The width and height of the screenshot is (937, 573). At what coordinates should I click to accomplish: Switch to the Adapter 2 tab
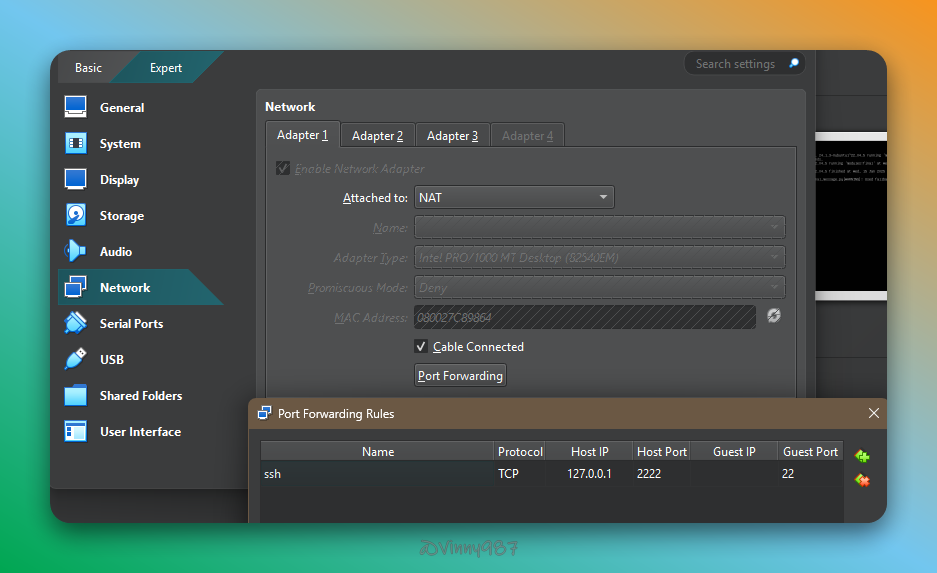pos(377,135)
